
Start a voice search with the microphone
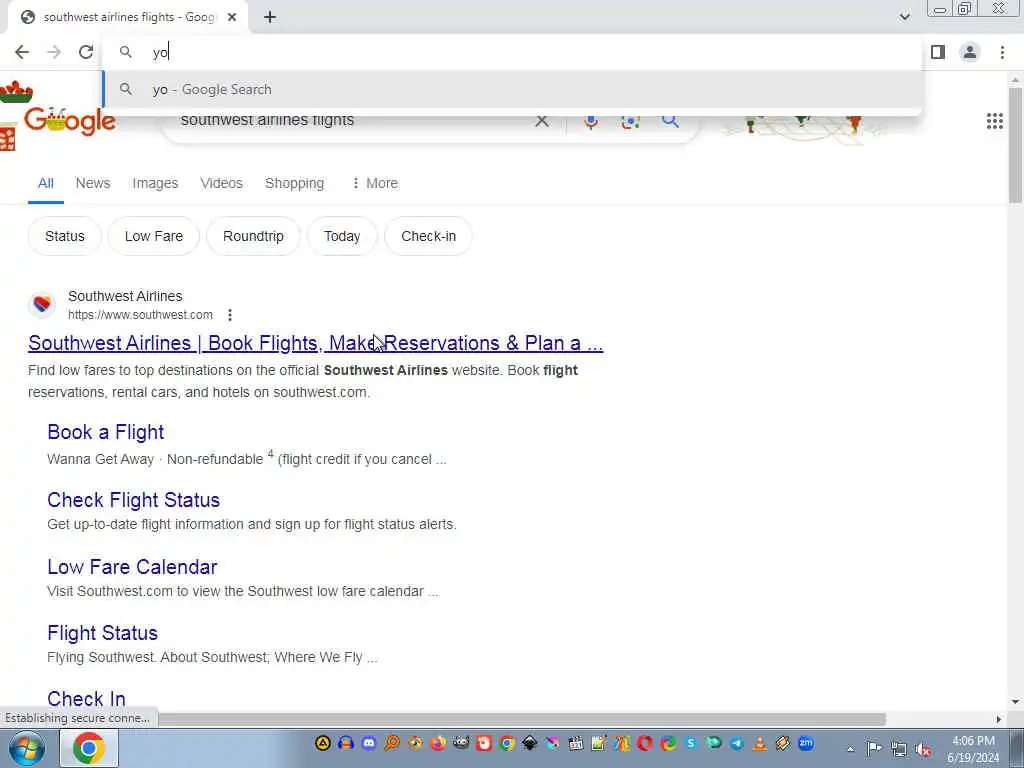click(x=591, y=121)
